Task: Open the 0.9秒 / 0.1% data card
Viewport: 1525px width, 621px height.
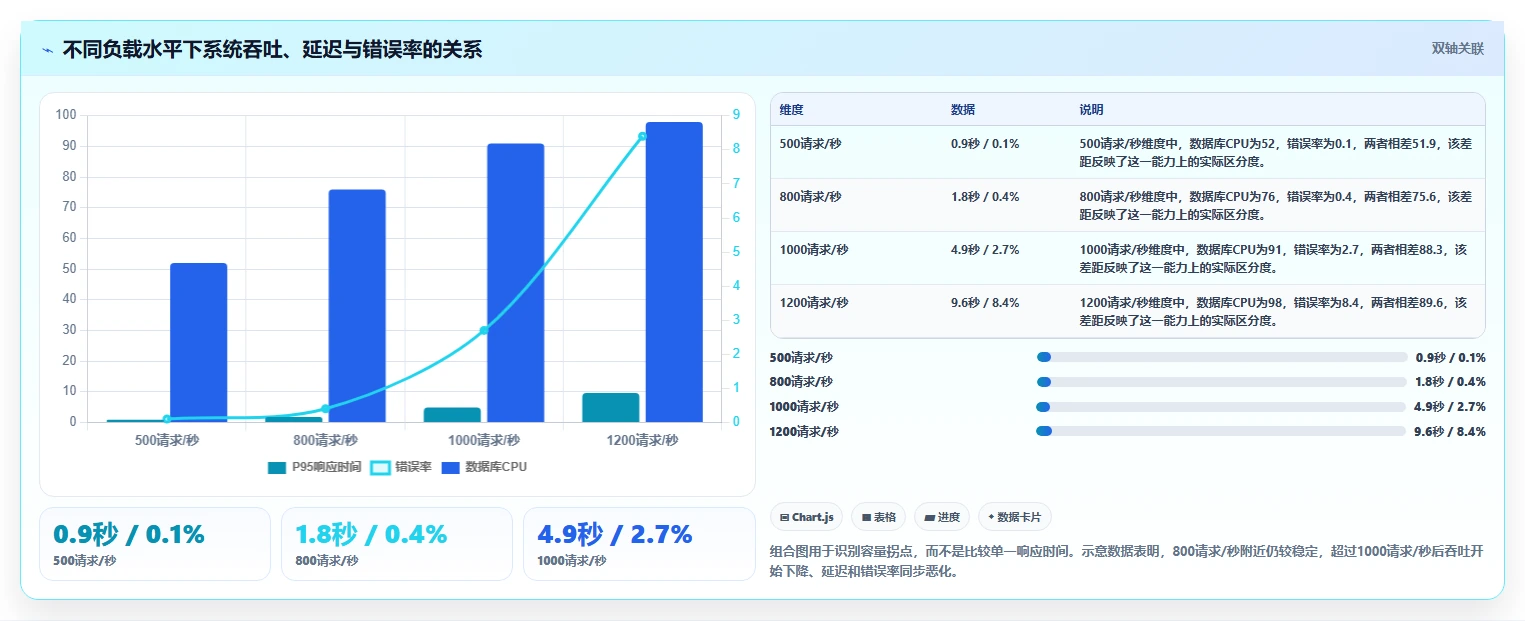Action: 155,544
